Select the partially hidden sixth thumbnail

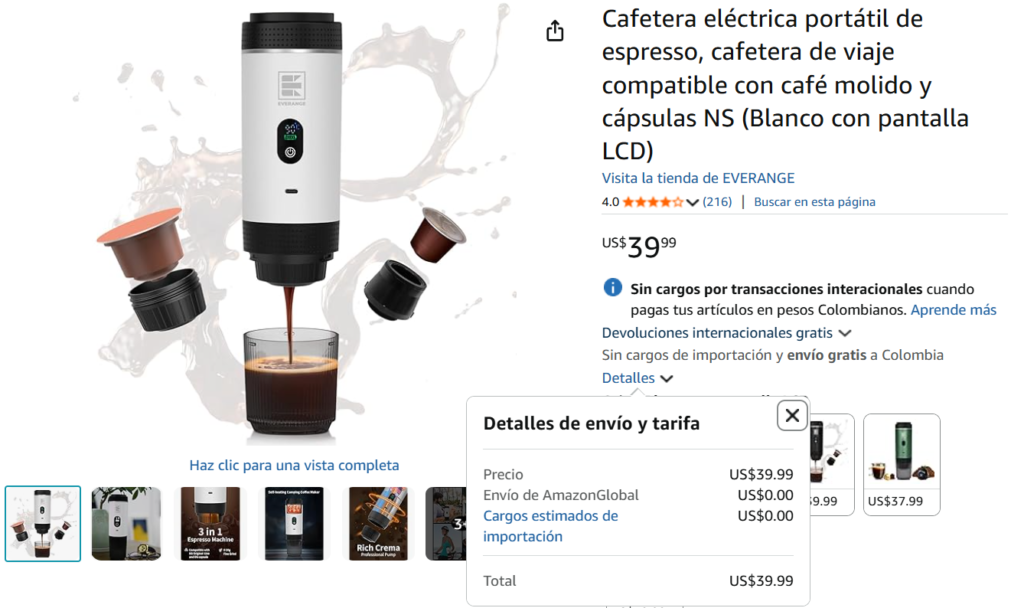tap(445, 524)
